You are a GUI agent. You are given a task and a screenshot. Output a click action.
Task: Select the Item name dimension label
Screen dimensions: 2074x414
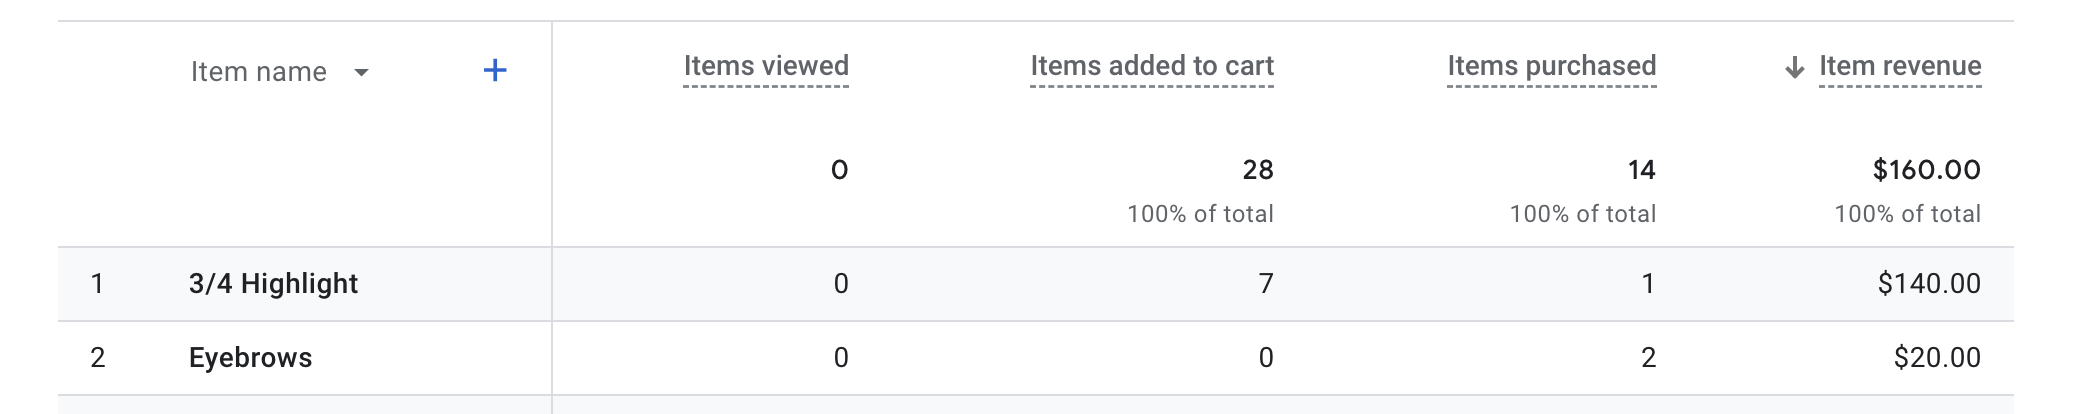[x=259, y=72]
